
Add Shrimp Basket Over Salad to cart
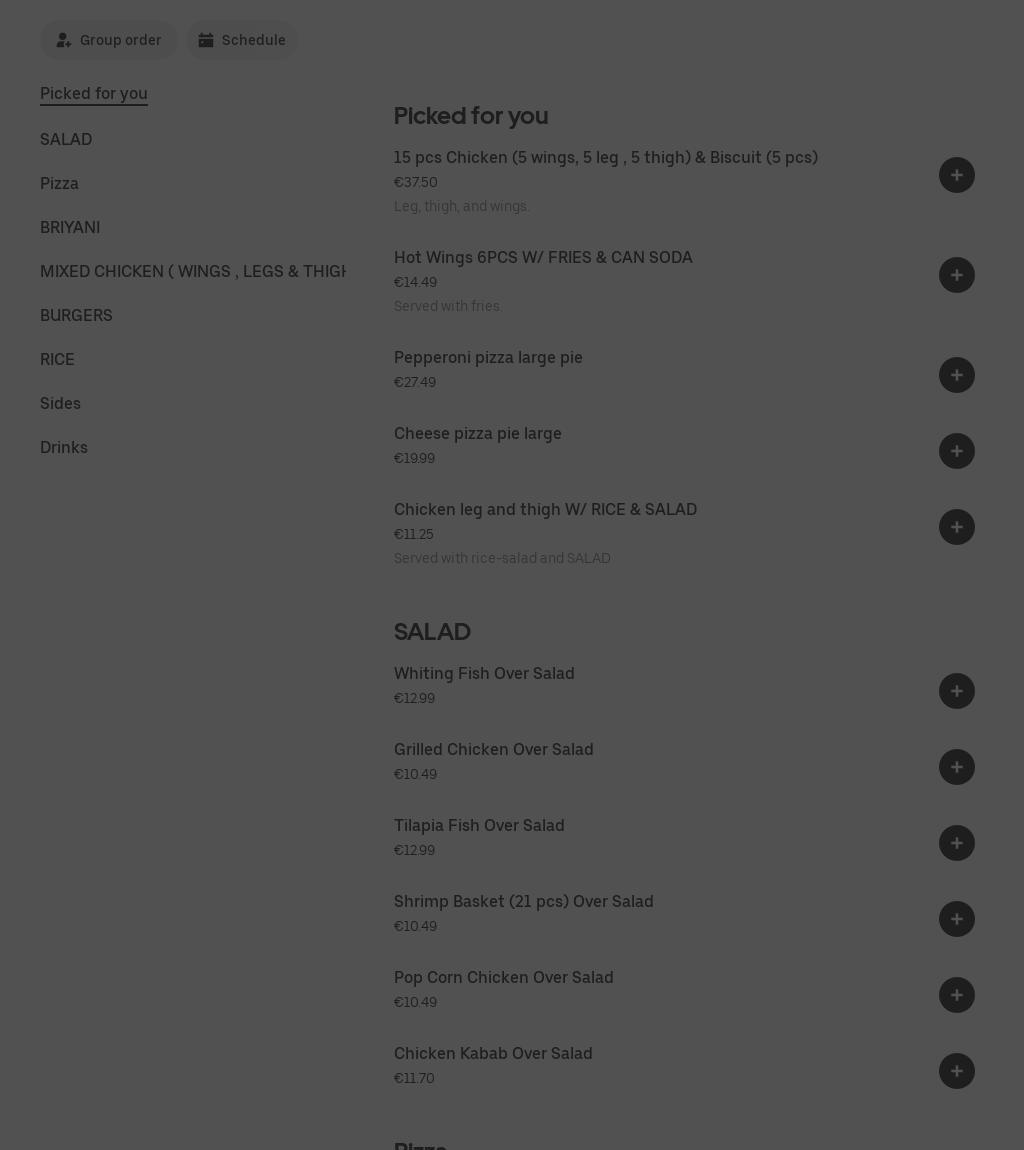tap(956, 919)
